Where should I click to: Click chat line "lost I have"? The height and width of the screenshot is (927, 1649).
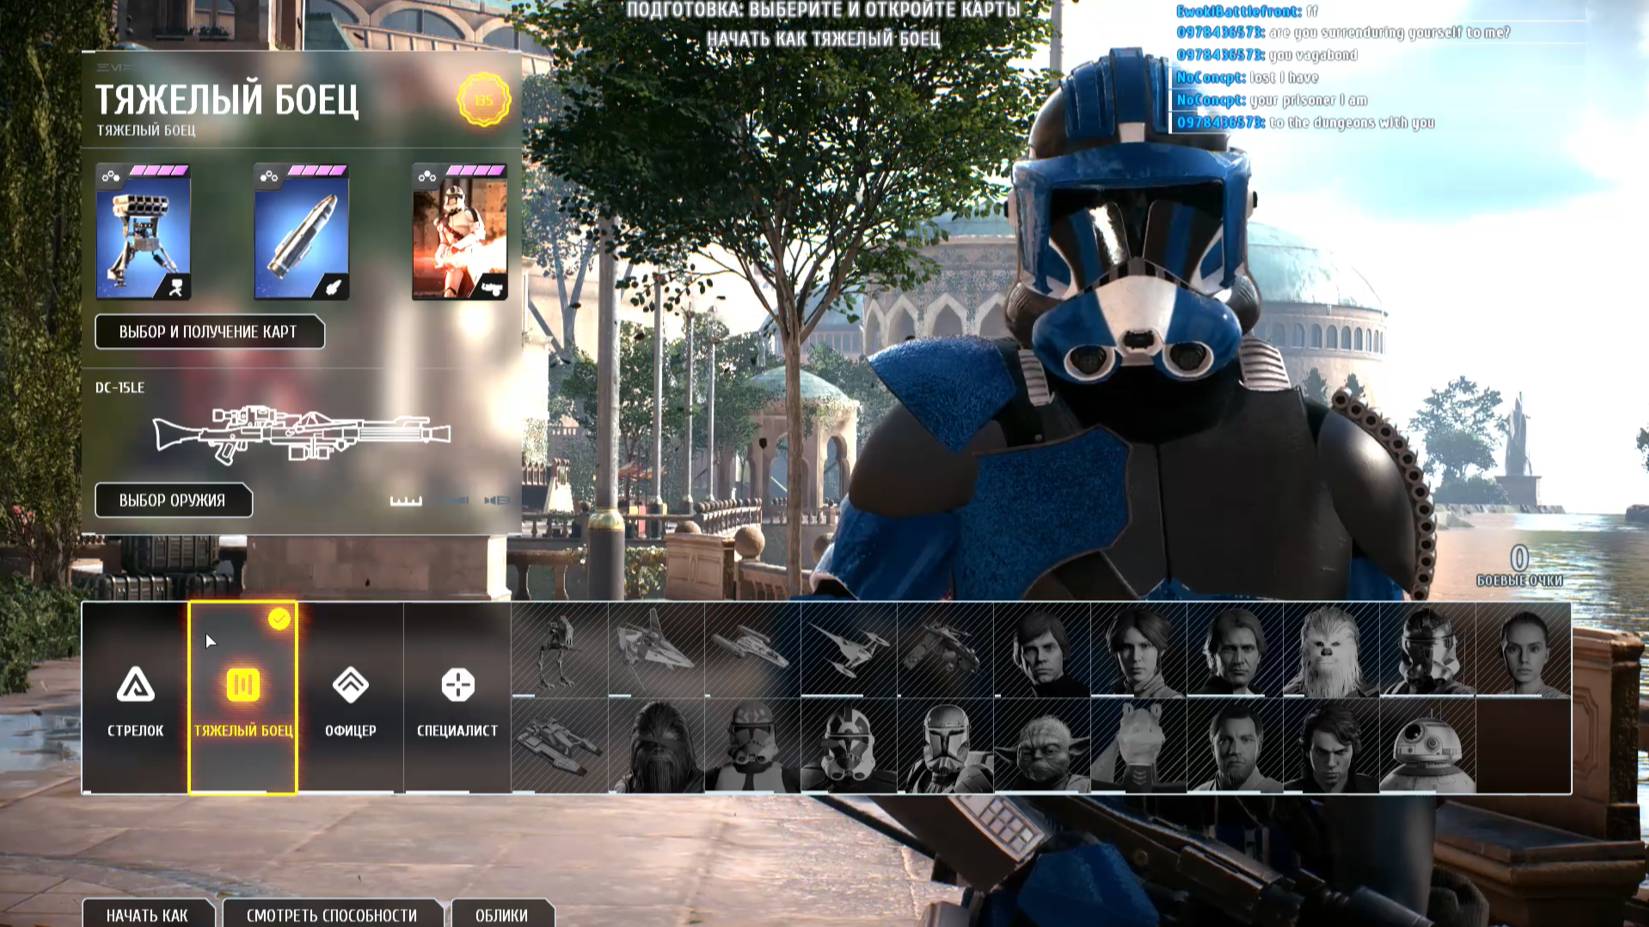coord(1284,77)
